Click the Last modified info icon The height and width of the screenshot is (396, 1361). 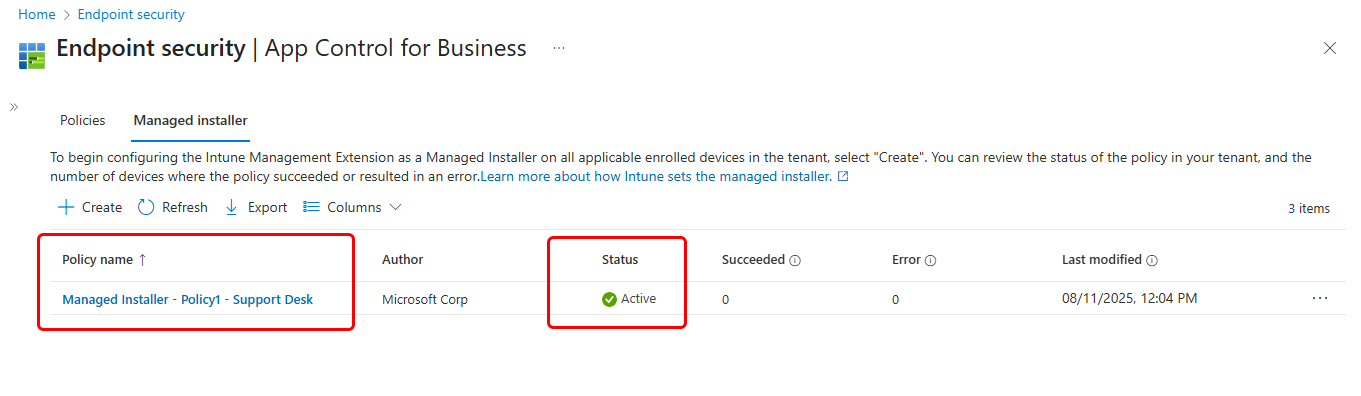pos(1151,260)
